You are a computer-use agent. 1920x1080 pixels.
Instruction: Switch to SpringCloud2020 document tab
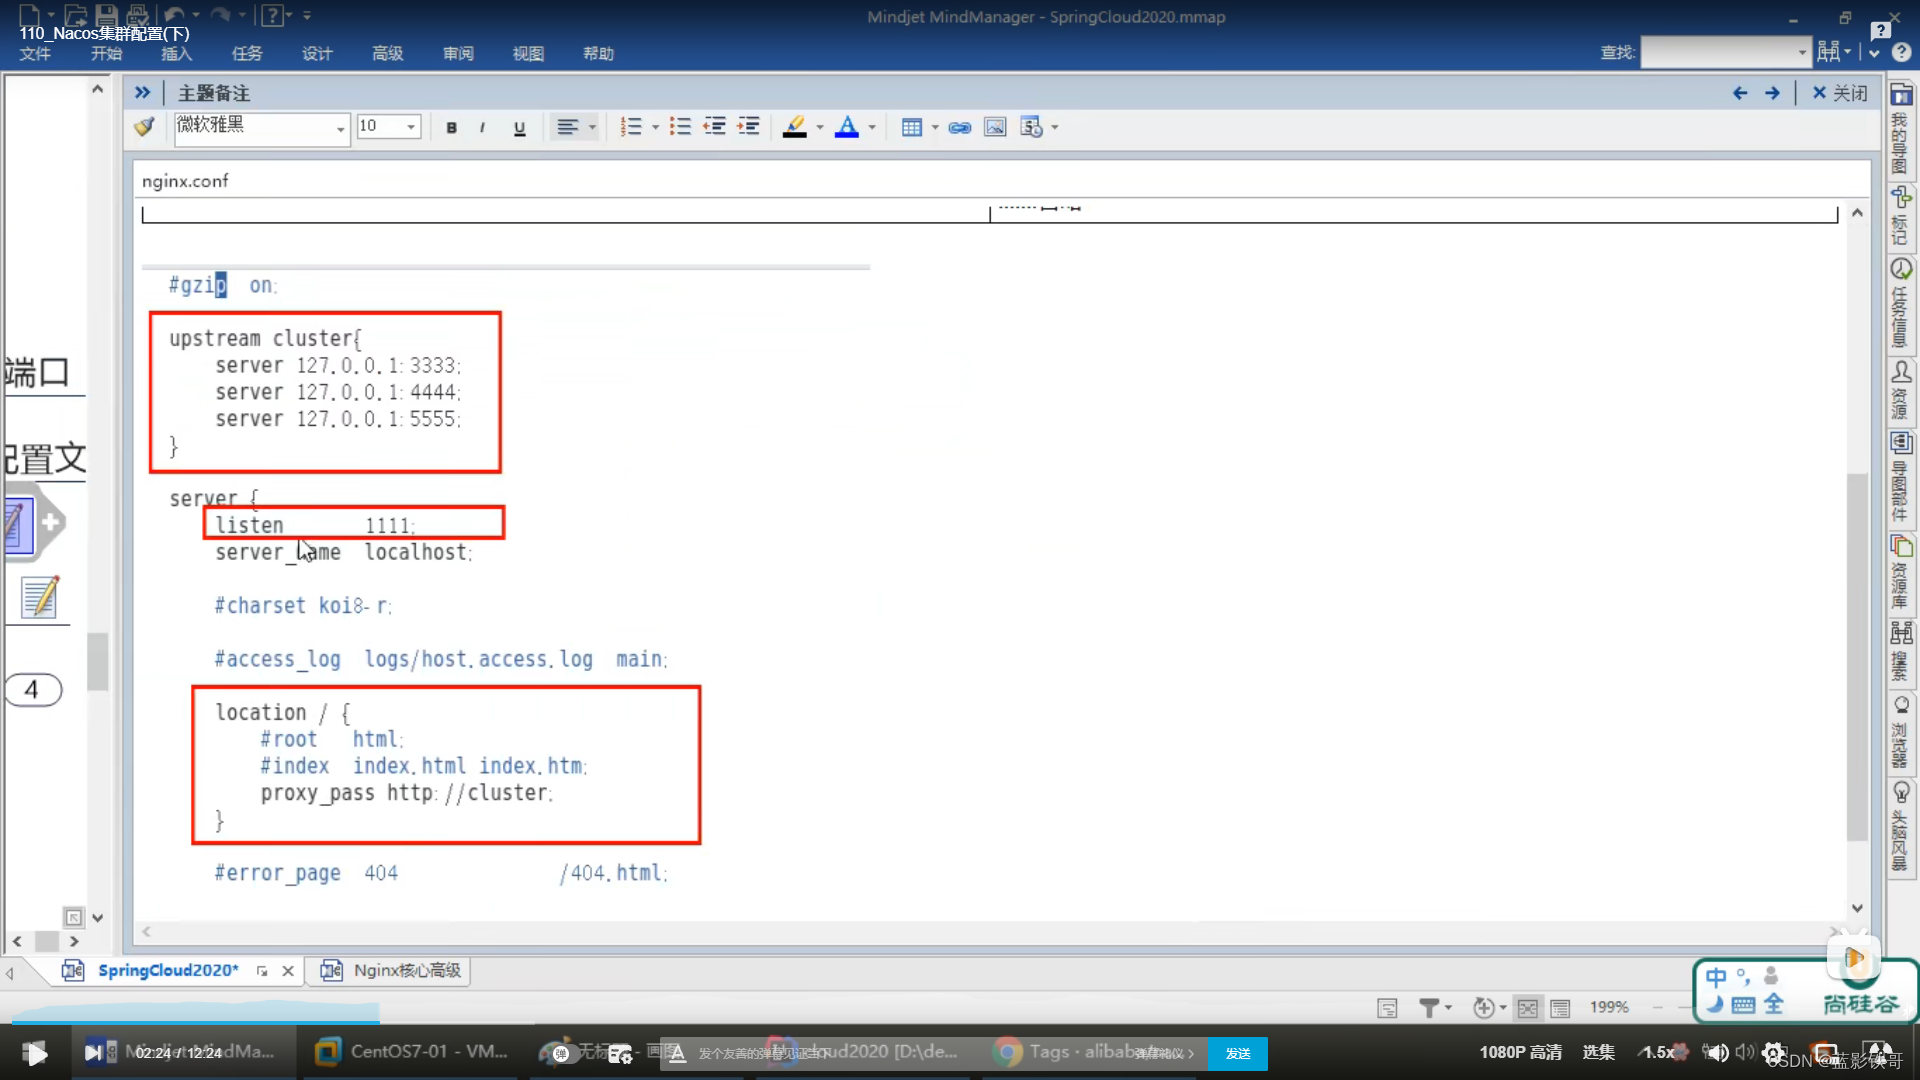click(x=167, y=970)
